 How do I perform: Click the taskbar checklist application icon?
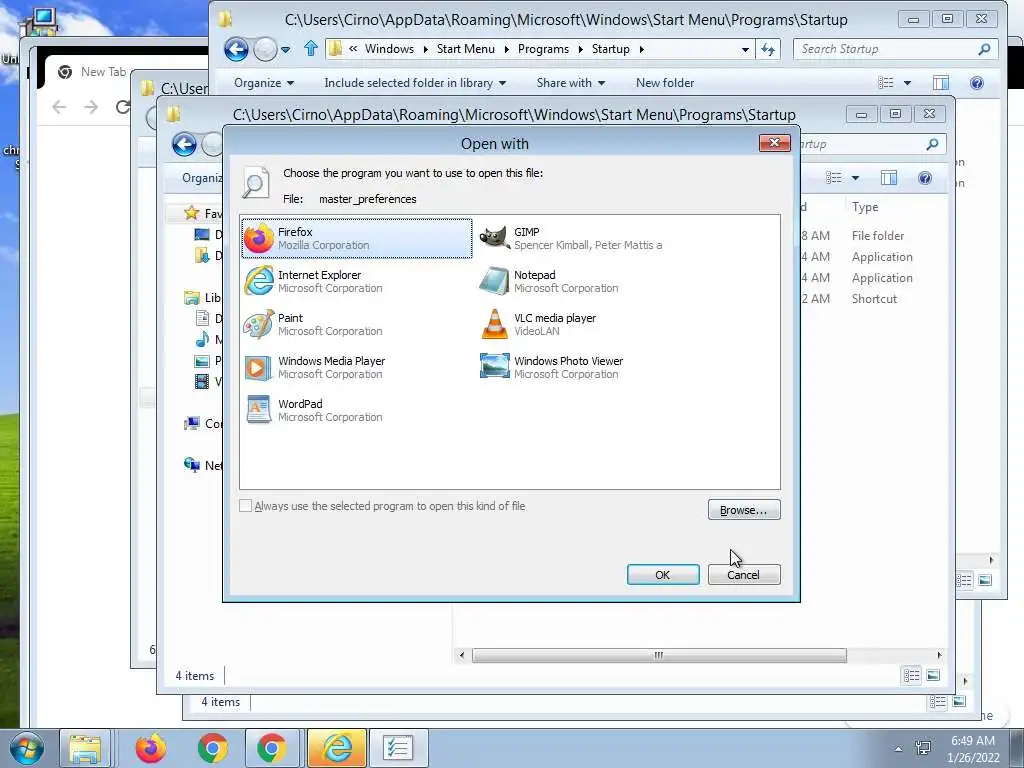(398, 748)
